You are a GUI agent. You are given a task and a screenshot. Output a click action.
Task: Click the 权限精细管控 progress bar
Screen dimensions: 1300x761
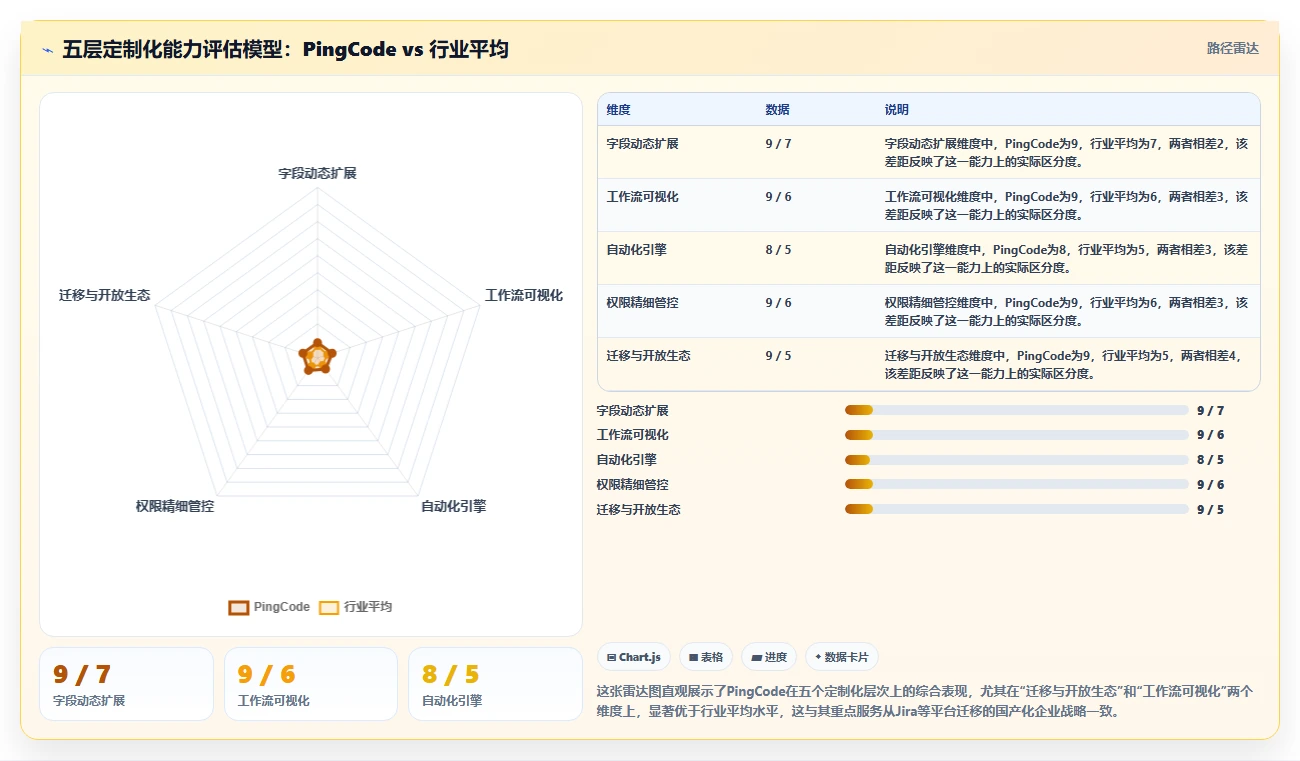coord(1016,484)
